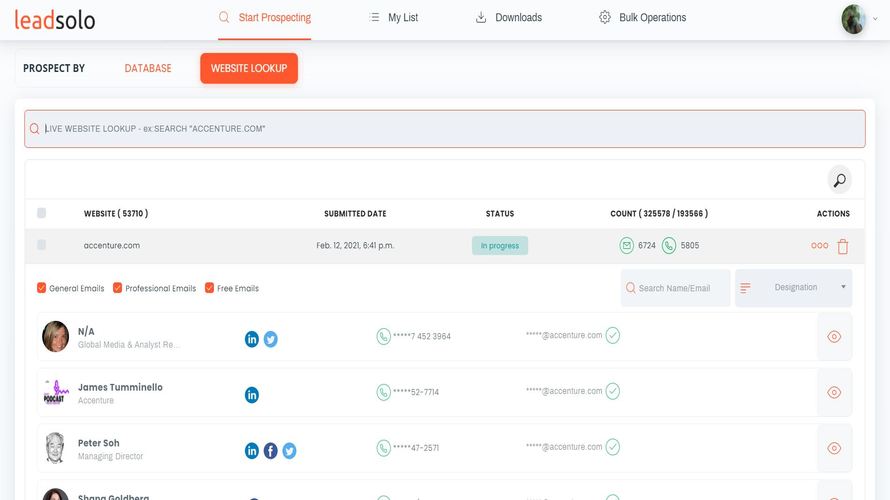Image resolution: width=890 pixels, height=500 pixels.
Task: Click phone icon for James Tumminello
Action: (384, 392)
